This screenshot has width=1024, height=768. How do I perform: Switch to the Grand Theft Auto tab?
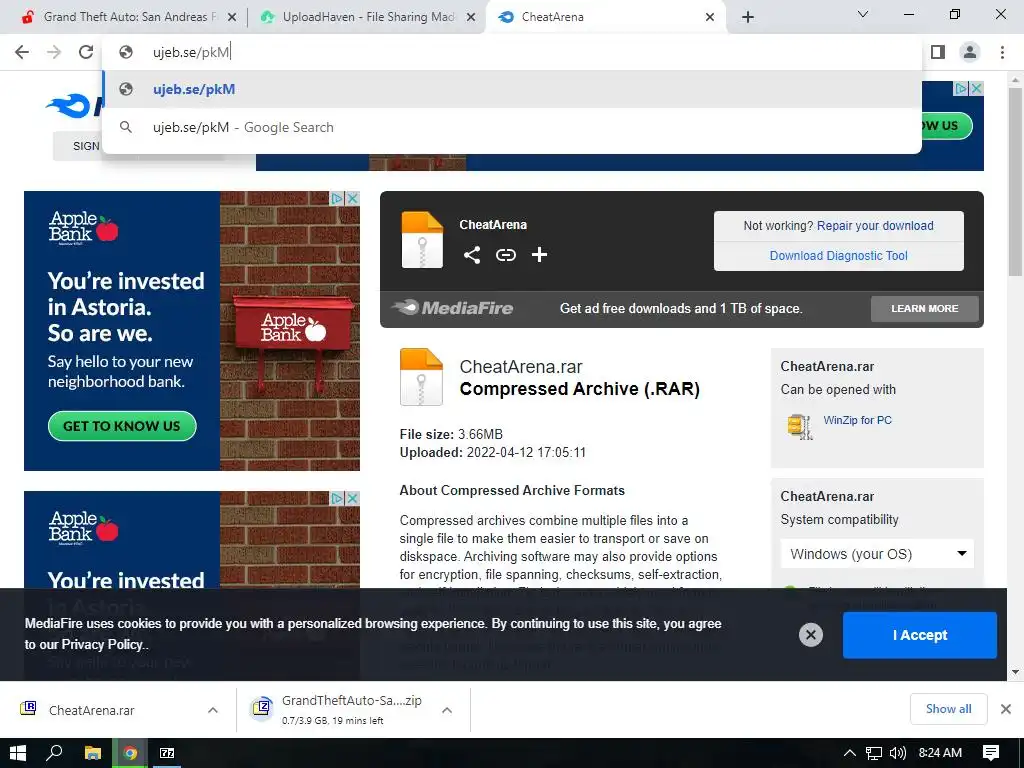pyautogui.click(x=123, y=17)
